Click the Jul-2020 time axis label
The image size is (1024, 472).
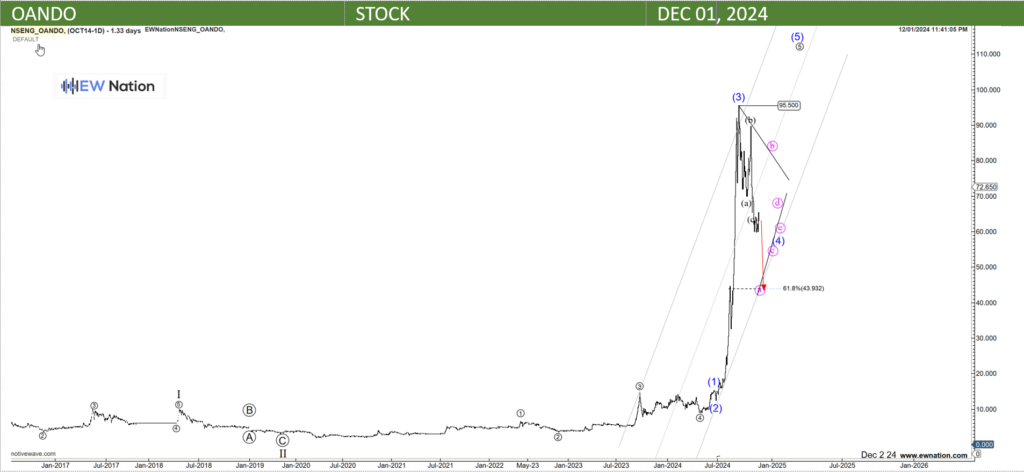[342, 465]
